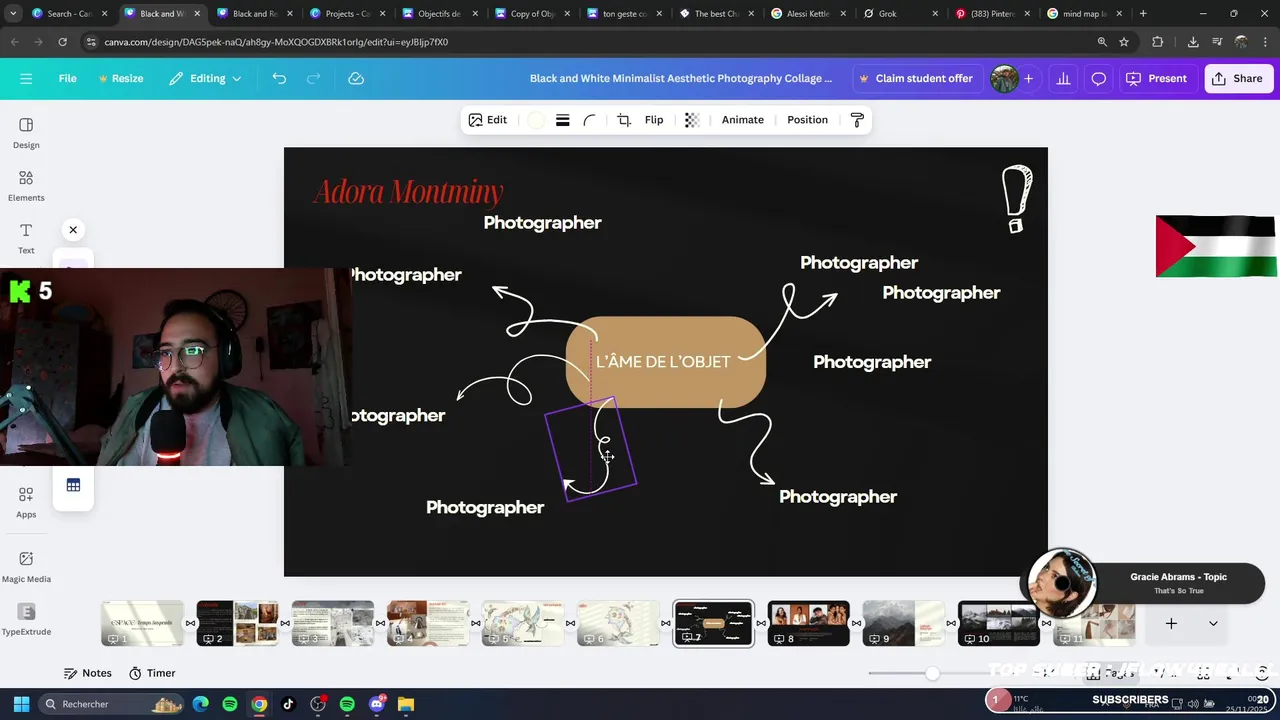This screenshot has width=1280, height=720.
Task: Open Canva analytics bar chart icon
Action: coord(1064,78)
